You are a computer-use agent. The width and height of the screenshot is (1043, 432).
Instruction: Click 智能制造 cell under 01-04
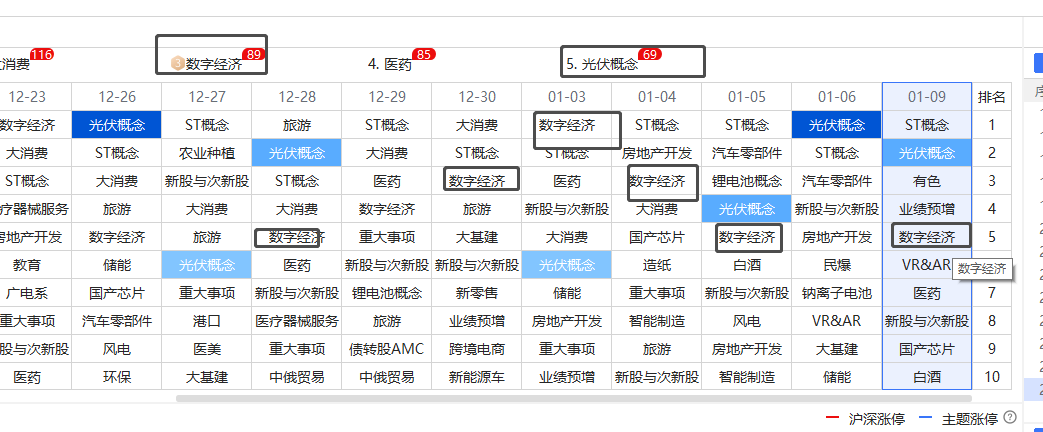tap(657, 321)
